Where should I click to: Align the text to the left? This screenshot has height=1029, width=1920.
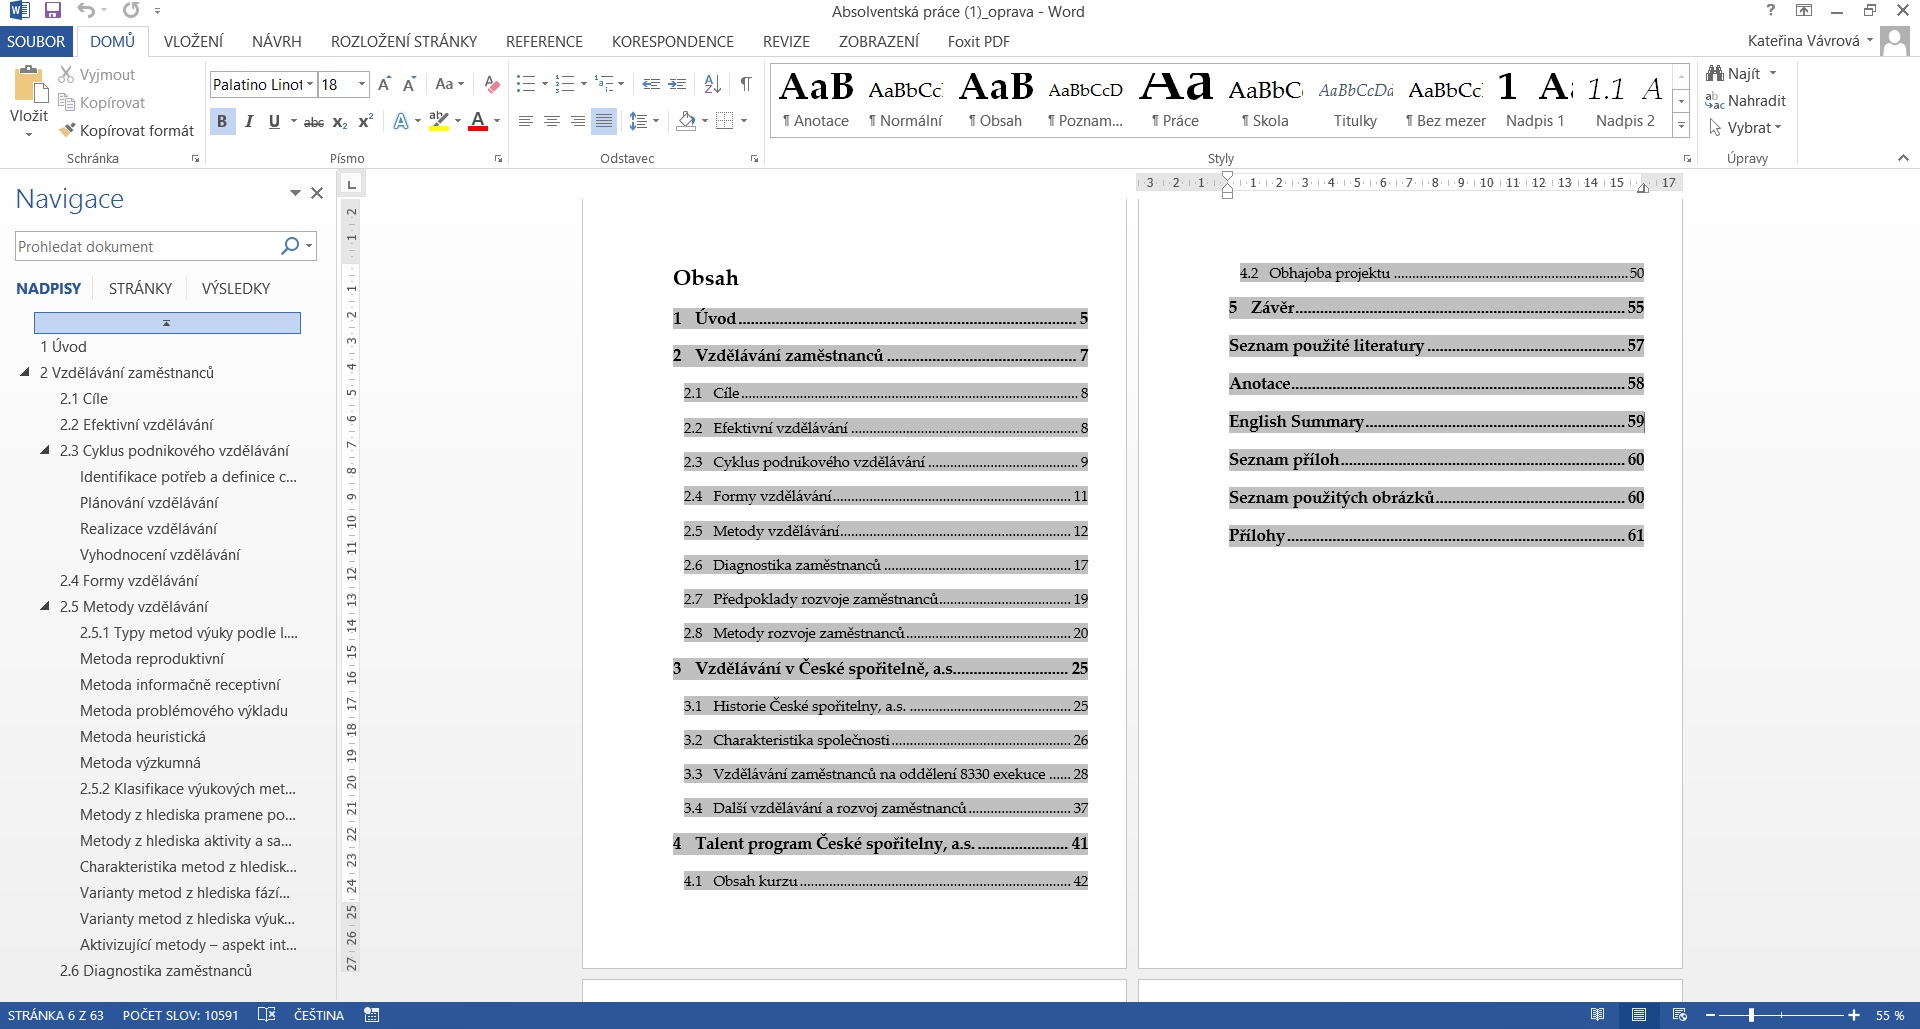[x=525, y=121]
